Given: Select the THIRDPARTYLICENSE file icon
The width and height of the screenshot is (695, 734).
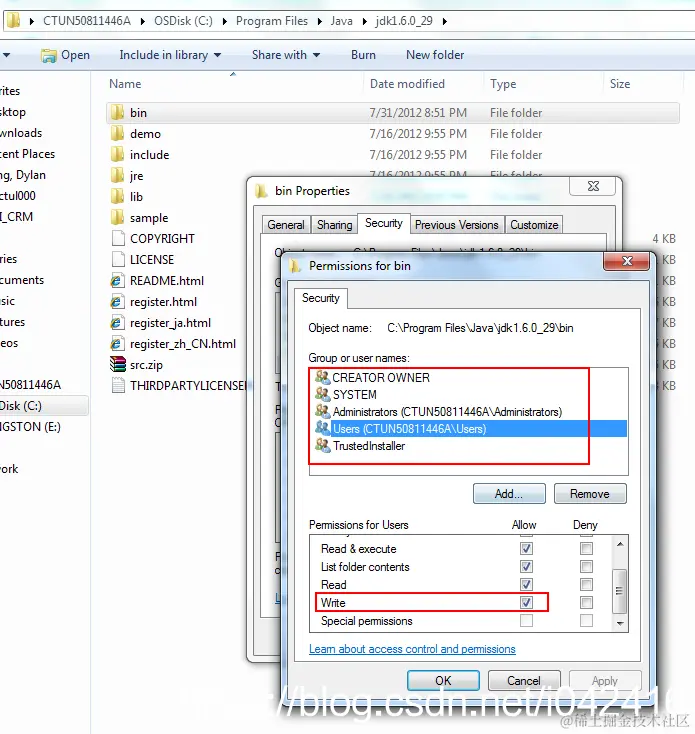Looking at the screenshot, I should click(x=118, y=386).
